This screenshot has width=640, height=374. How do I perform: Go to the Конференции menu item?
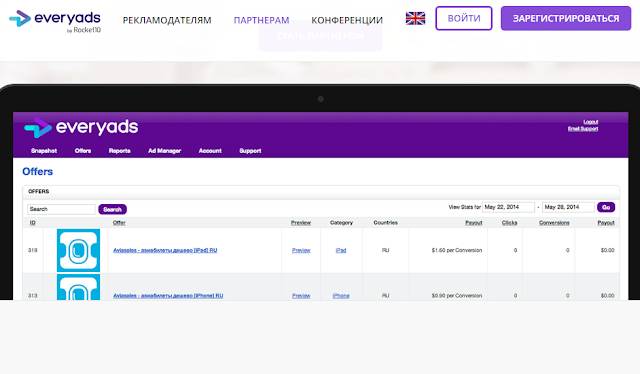pyautogui.click(x=347, y=20)
